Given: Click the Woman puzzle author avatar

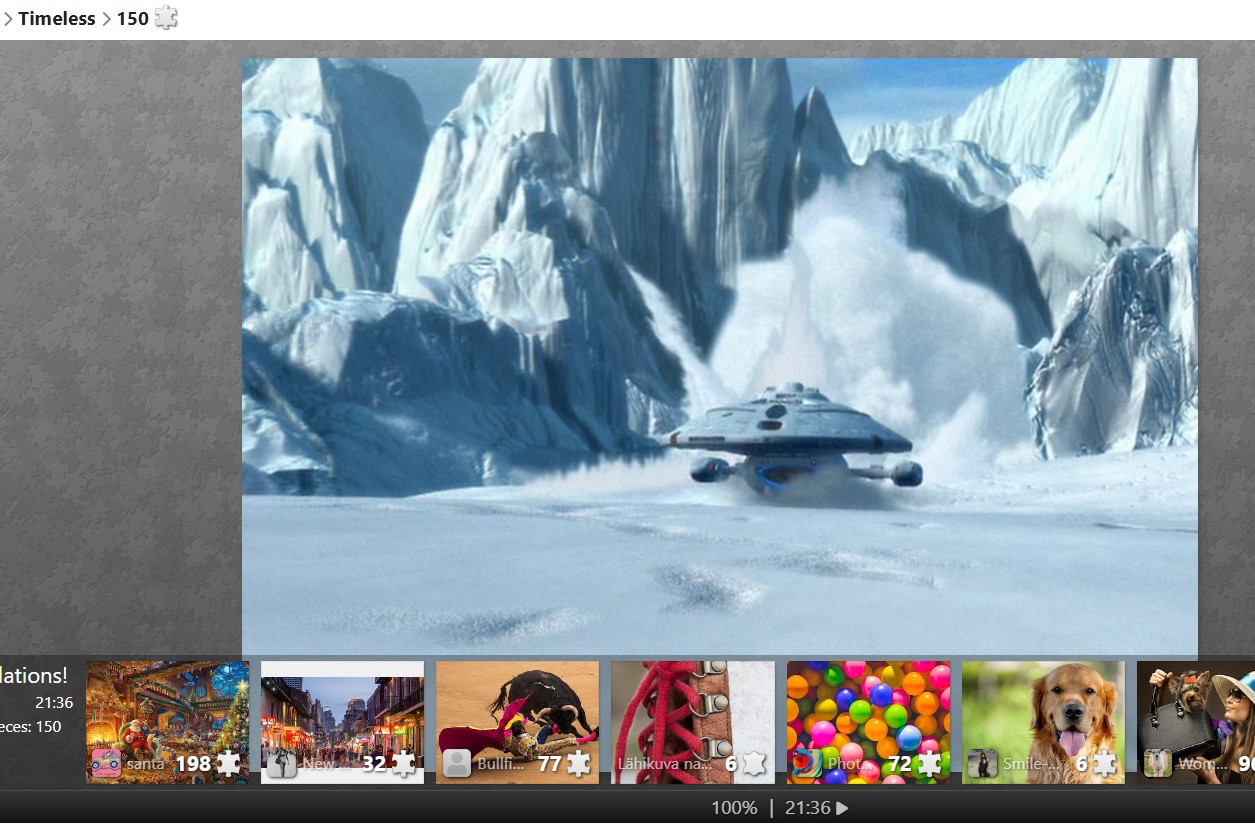Looking at the screenshot, I should [1158, 764].
